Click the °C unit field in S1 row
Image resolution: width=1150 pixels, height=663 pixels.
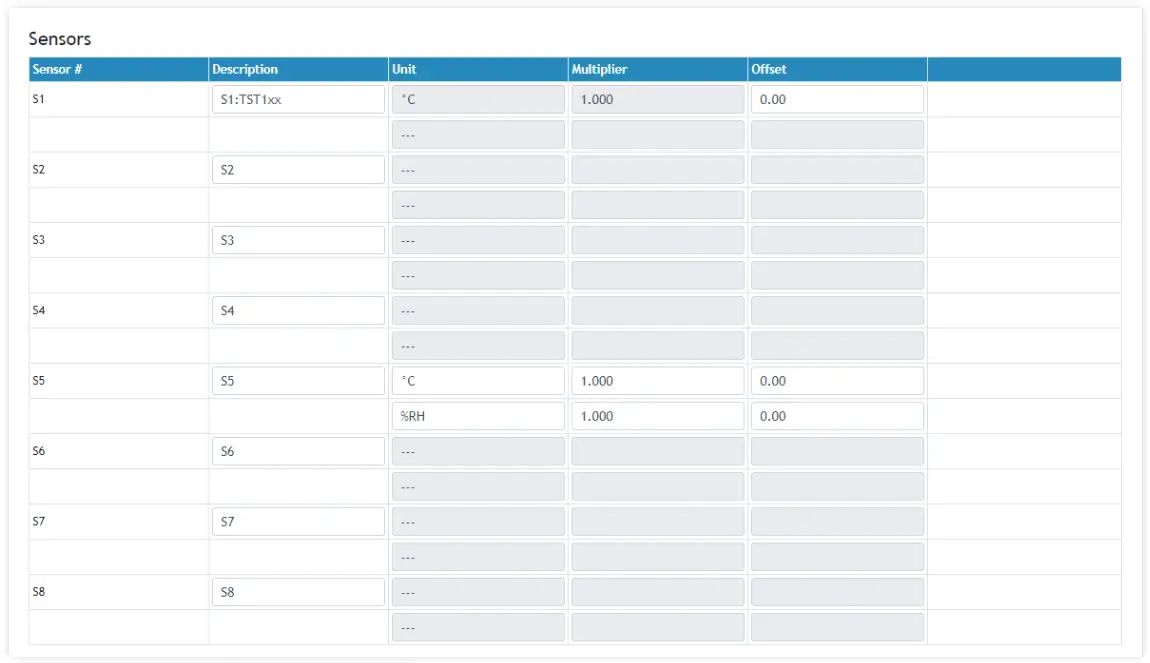tap(478, 99)
